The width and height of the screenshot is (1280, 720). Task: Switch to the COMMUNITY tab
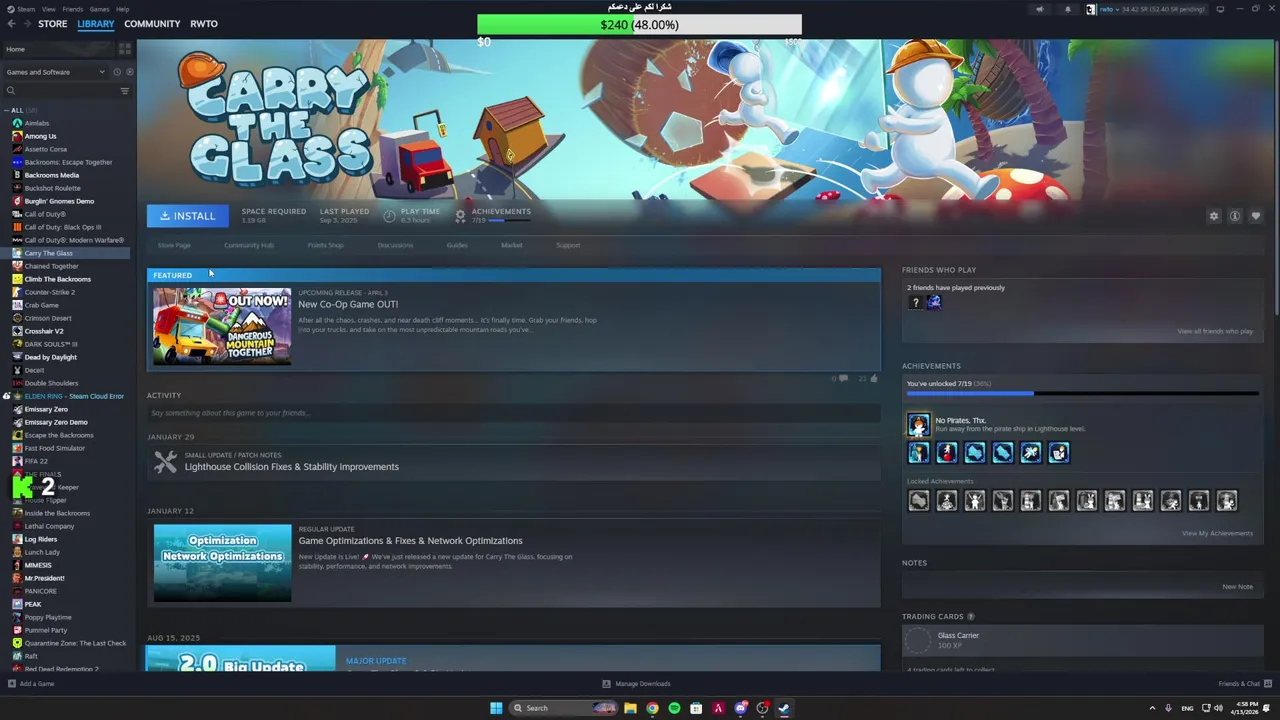152,24
